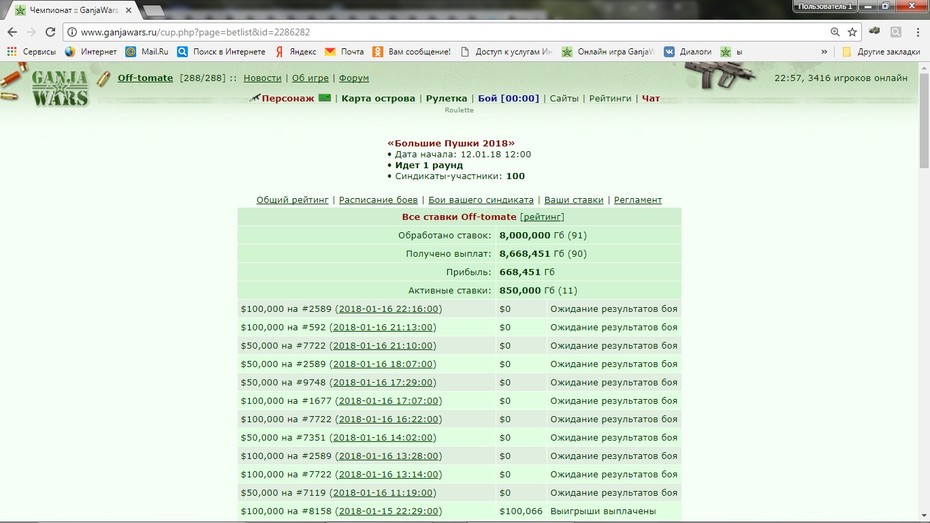This screenshot has height=523, width=930.
Task: Open the Off-tomate profile link
Action: click(x=145, y=78)
